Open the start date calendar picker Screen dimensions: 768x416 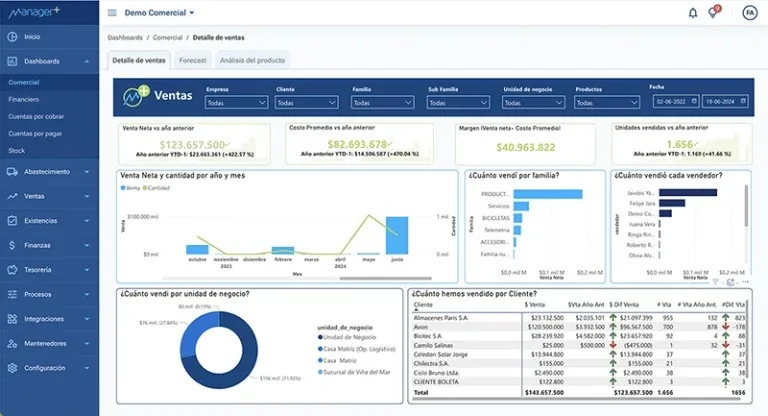694,101
